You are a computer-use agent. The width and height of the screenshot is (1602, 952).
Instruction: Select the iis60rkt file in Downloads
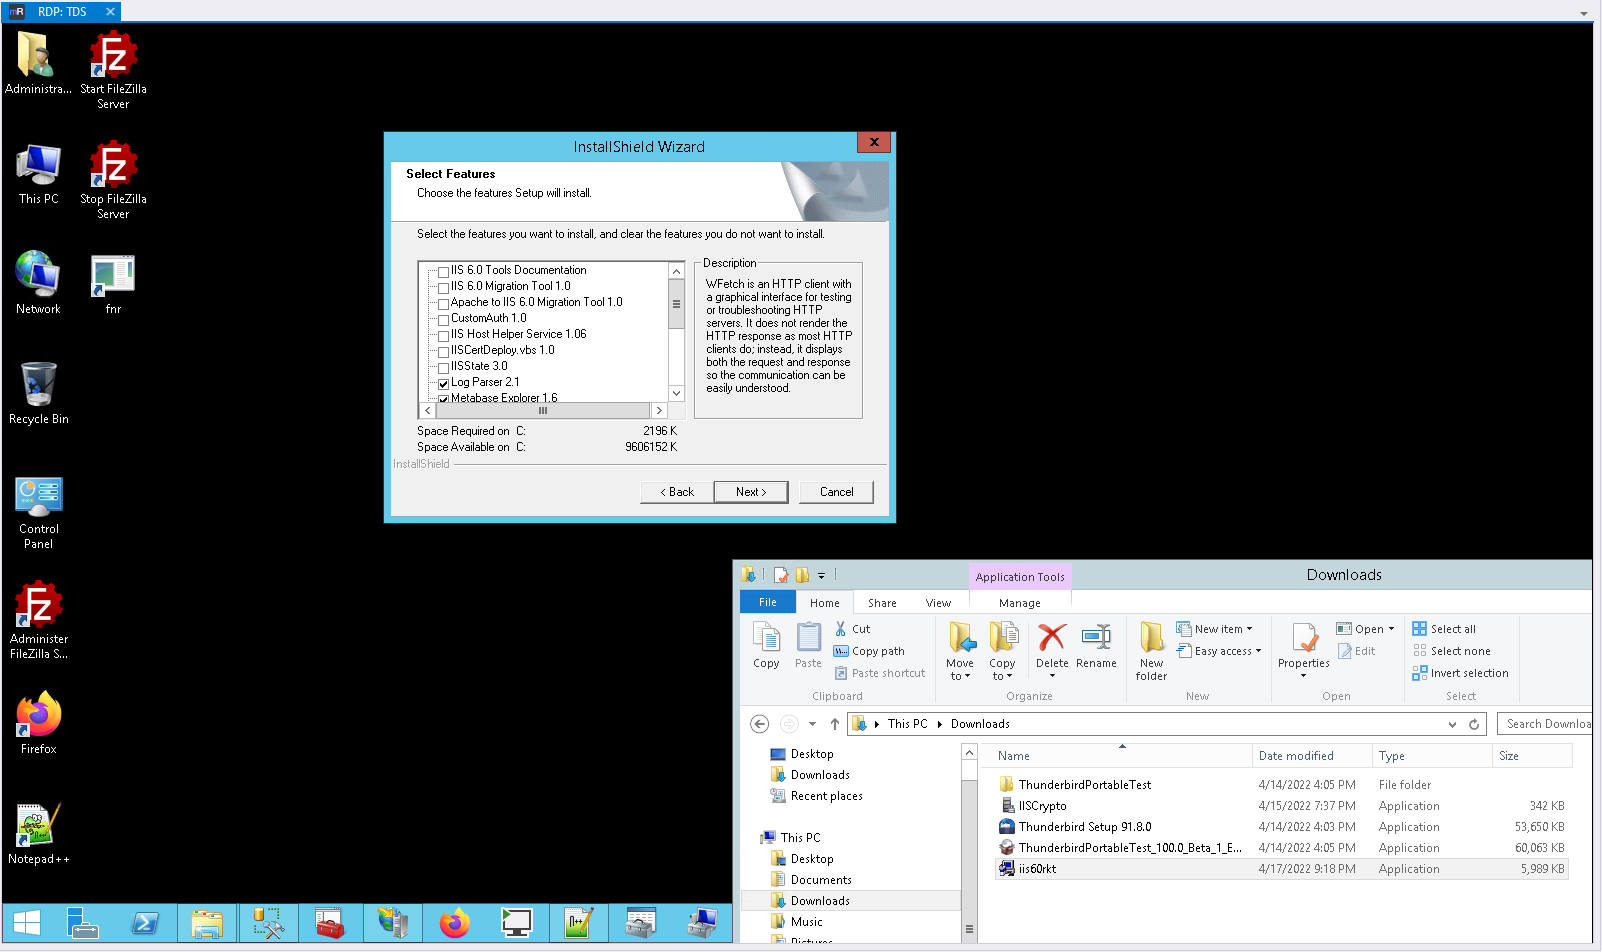[1282, 869]
